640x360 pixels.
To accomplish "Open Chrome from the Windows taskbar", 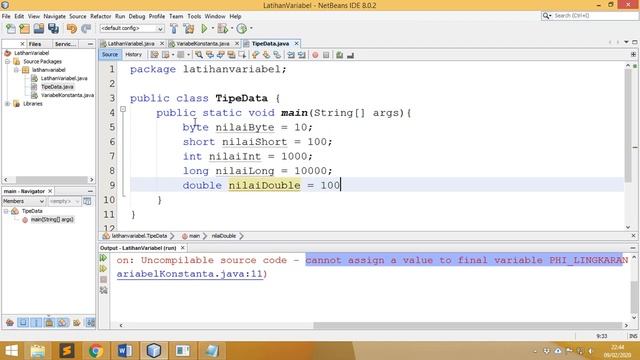I will pos(96,351).
